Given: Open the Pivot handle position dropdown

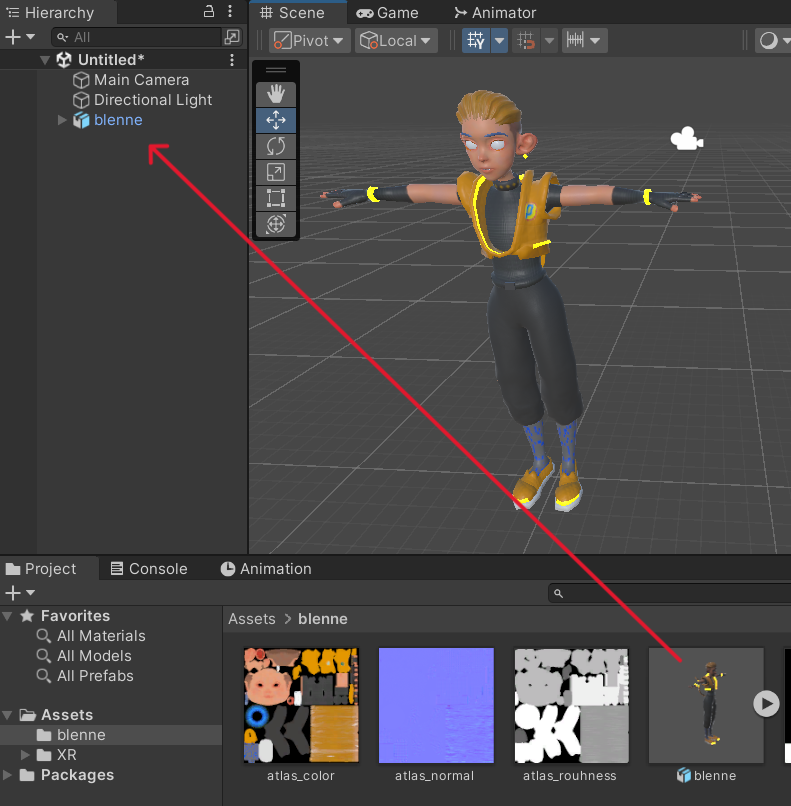Looking at the screenshot, I should click(309, 41).
